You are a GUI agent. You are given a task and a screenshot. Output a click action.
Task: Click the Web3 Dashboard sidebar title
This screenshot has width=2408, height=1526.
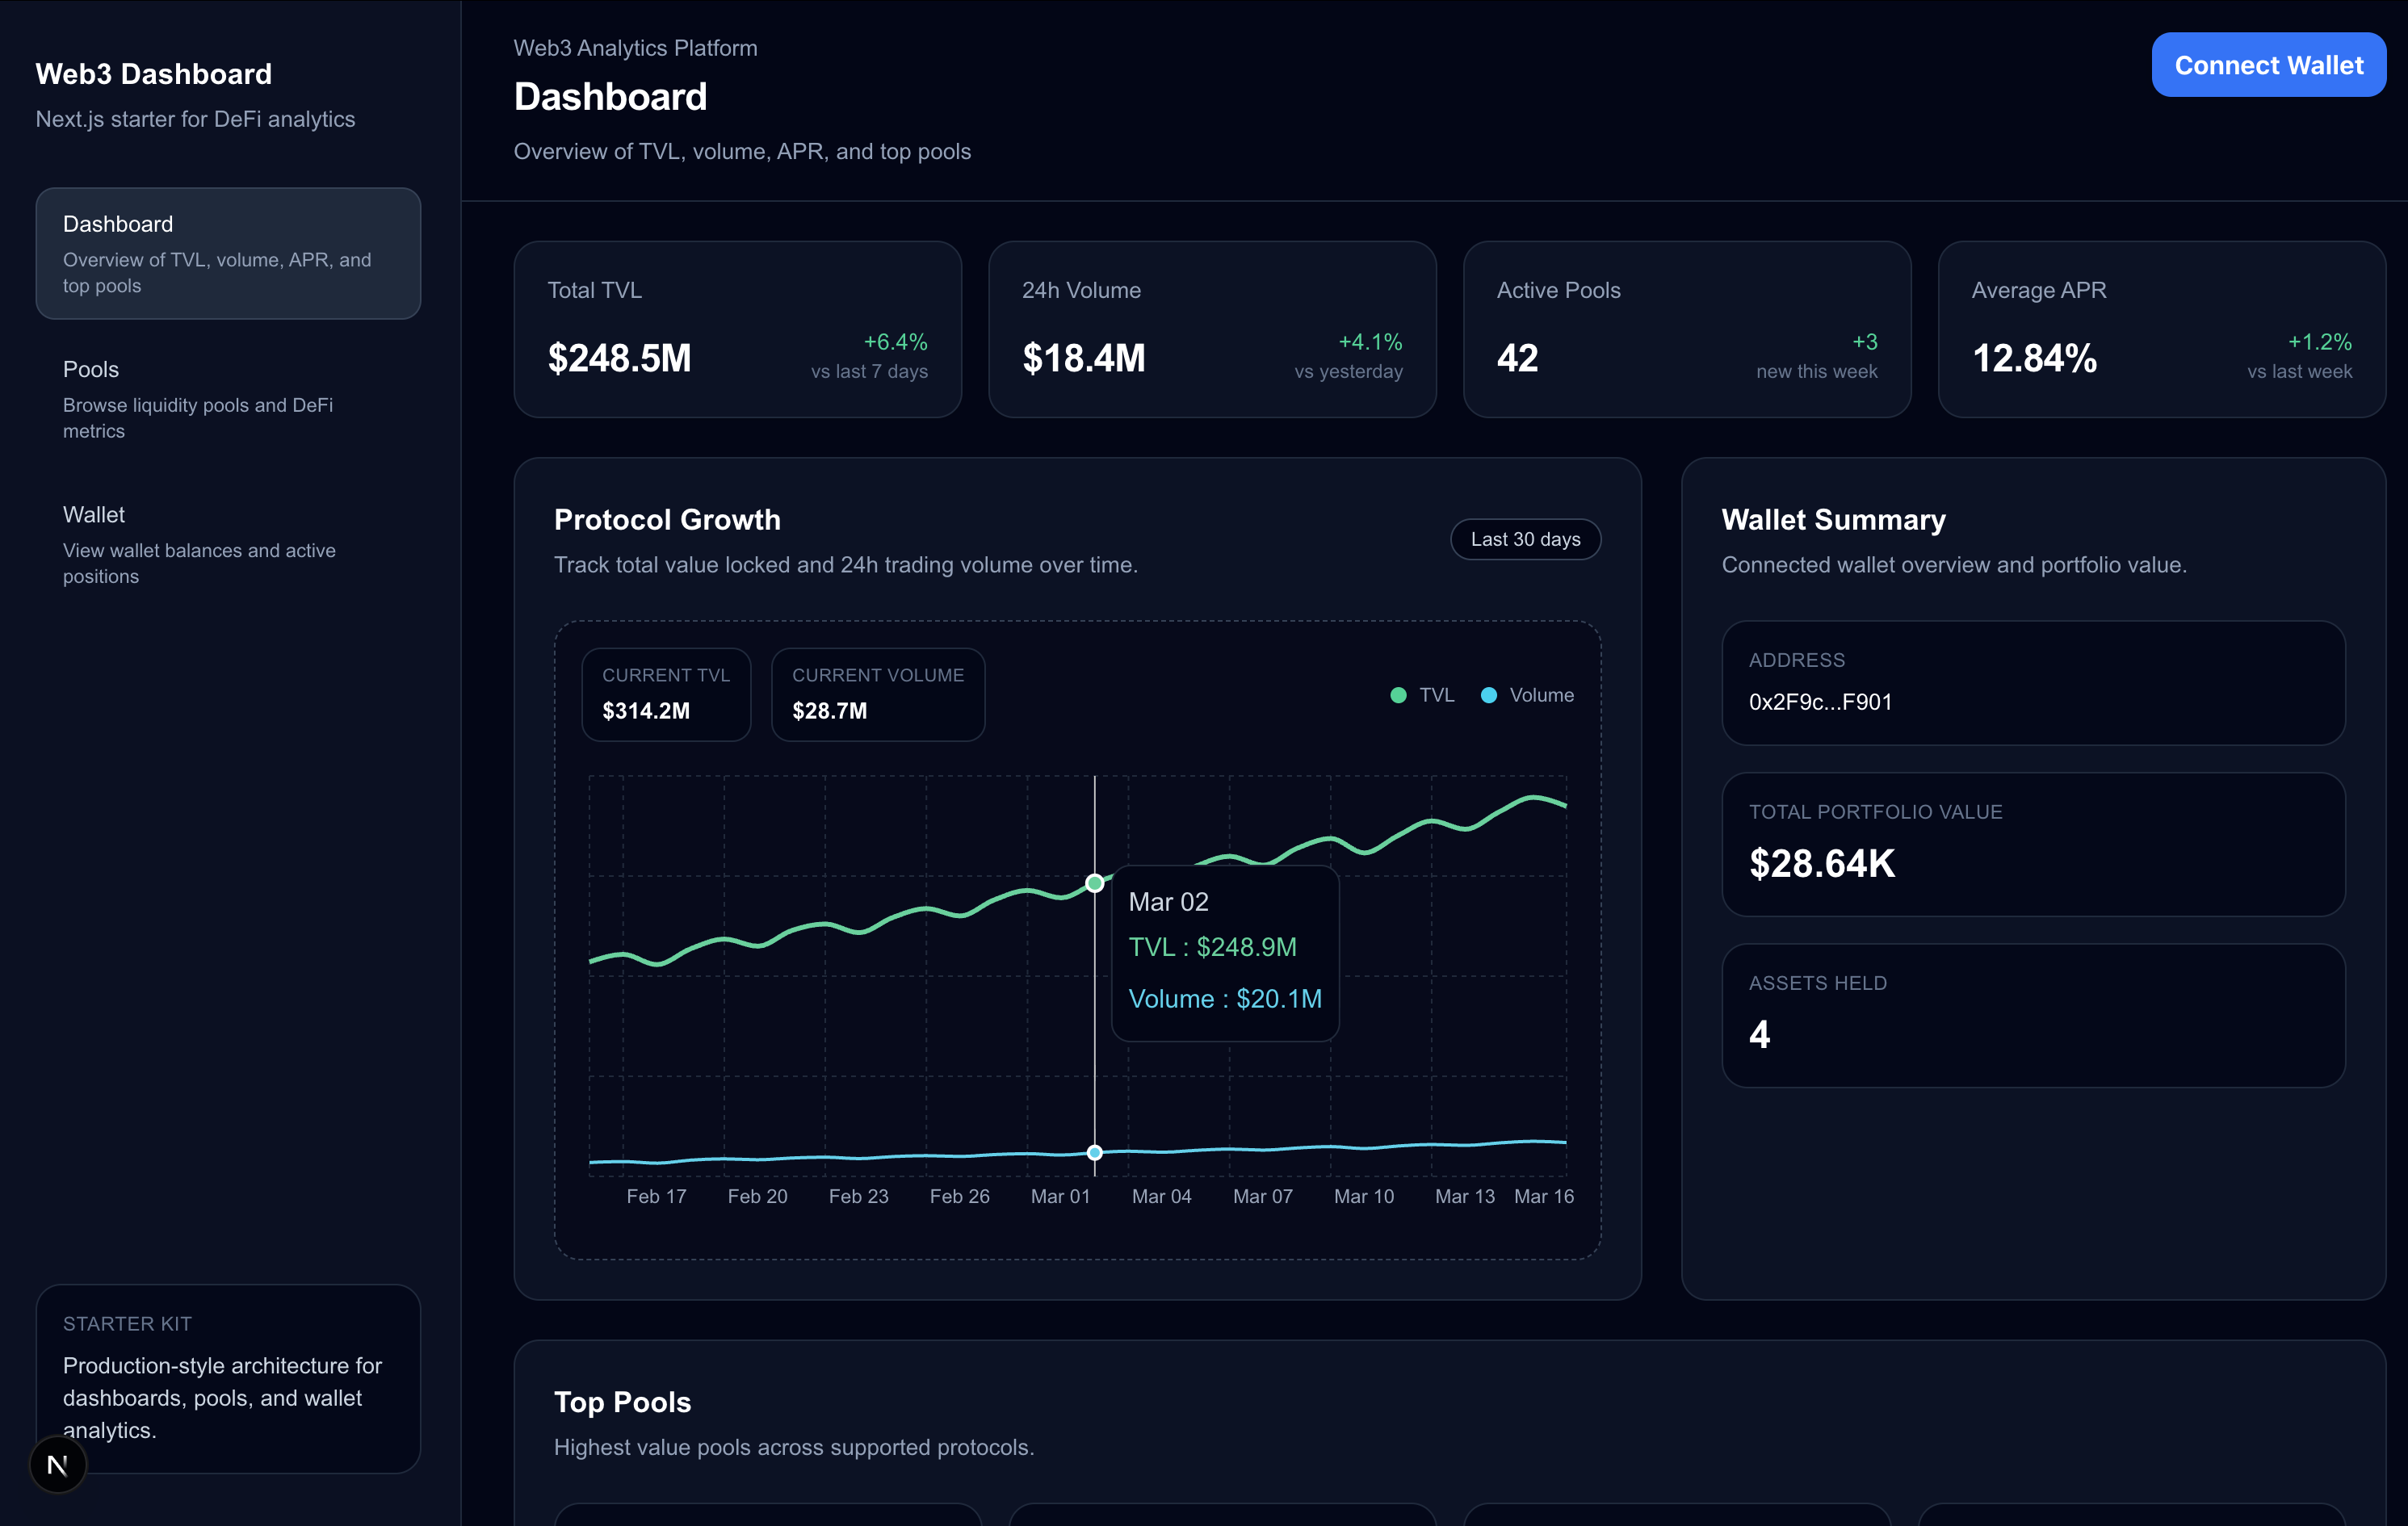click(154, 74)
